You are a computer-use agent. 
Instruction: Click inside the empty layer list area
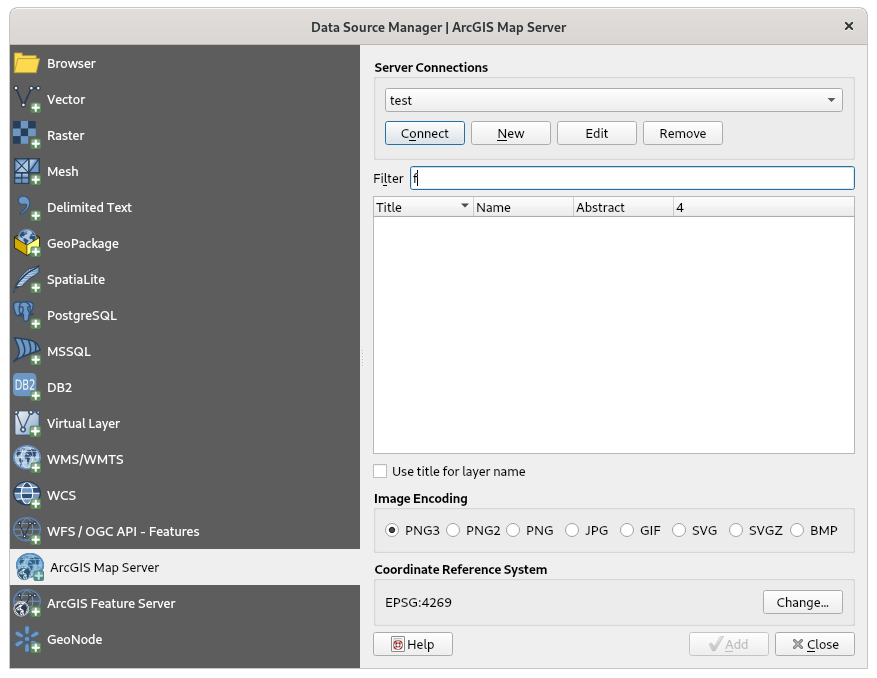pos(614,335)
